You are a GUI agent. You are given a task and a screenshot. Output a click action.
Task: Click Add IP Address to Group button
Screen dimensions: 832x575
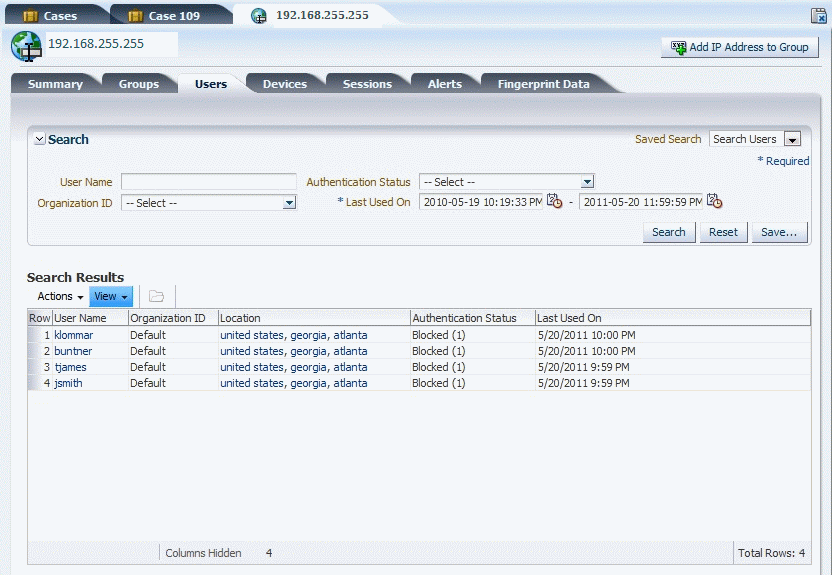coord(740,47)
